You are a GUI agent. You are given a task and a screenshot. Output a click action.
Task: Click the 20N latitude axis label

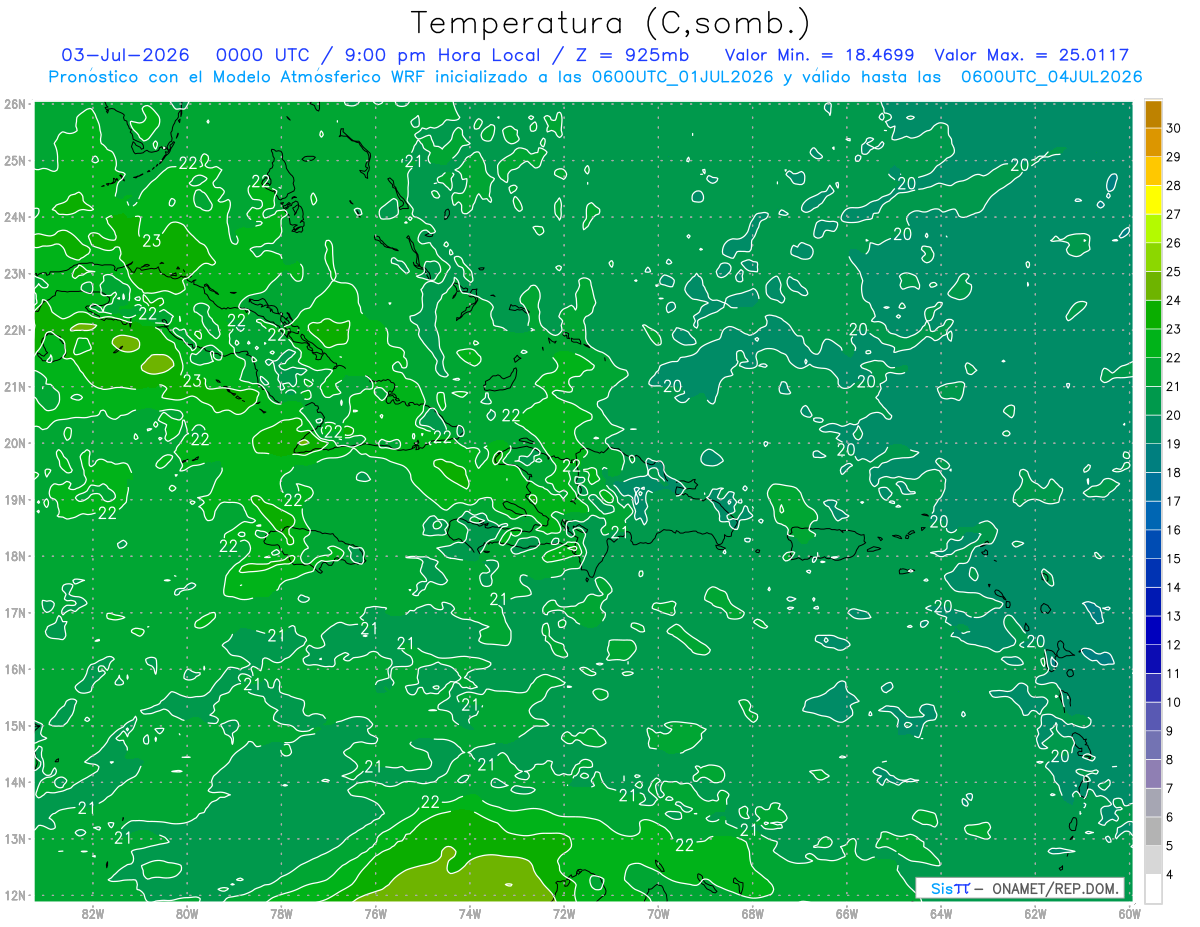tap(14, 443)
